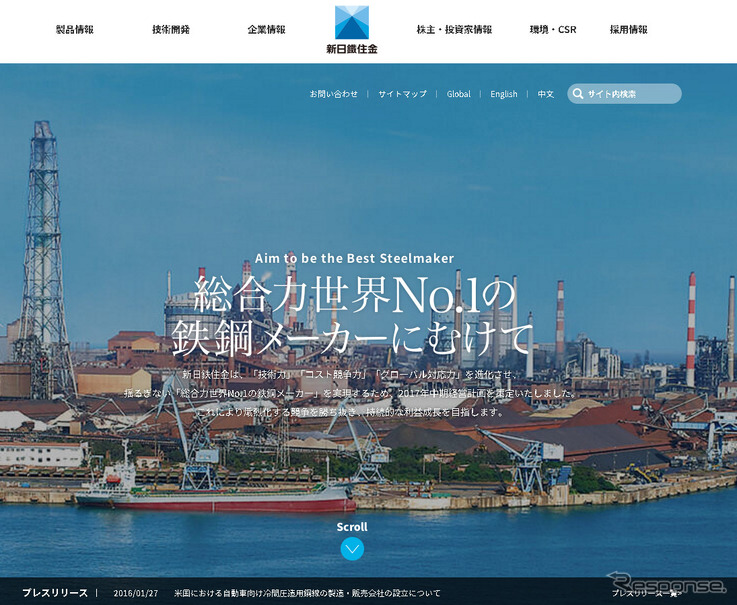Click the magnifier icon in the search box
The width and height of the screenshot is (737, 605).
(578, 94)
